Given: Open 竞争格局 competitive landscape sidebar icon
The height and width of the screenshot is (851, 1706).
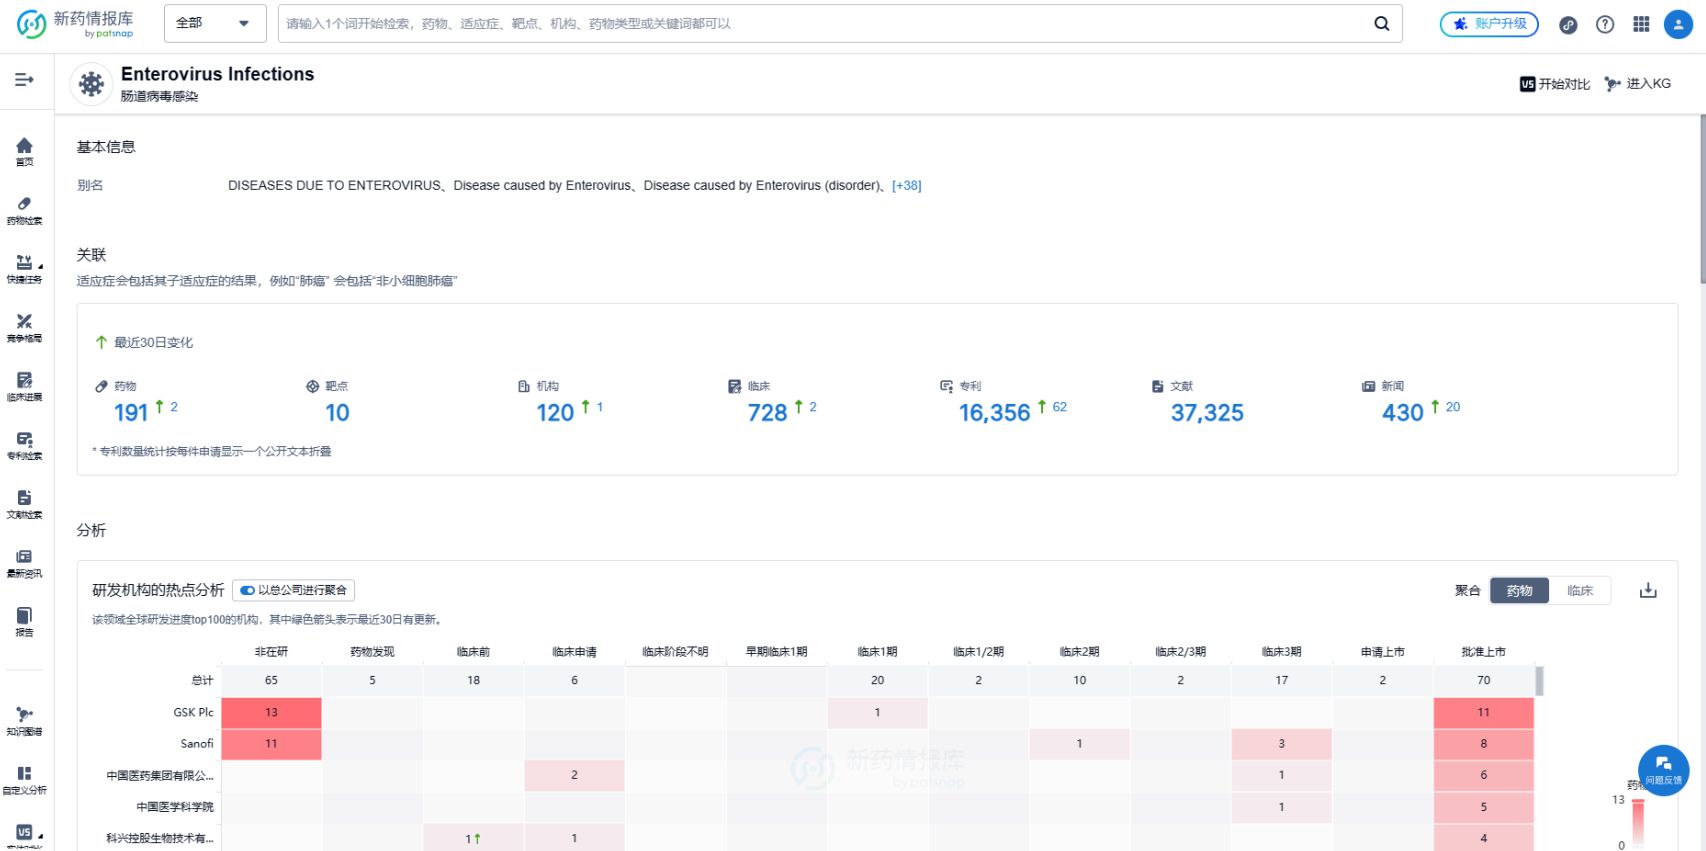Looking at the screenshot, I should coord(24,327).
